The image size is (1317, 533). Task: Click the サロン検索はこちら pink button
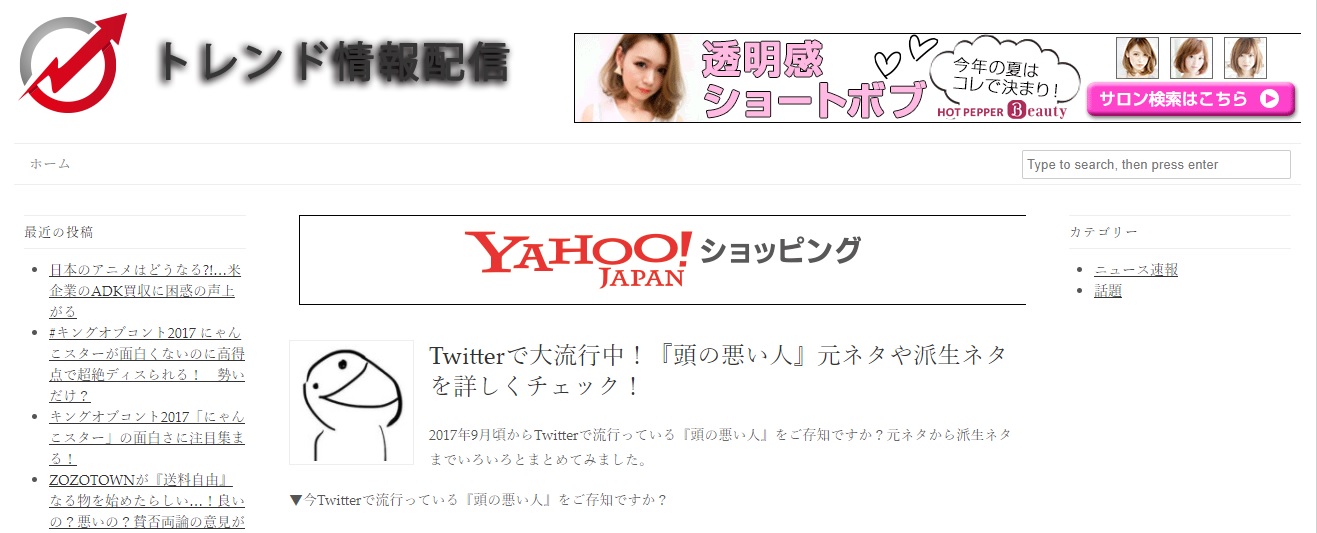coord(1190,99)
